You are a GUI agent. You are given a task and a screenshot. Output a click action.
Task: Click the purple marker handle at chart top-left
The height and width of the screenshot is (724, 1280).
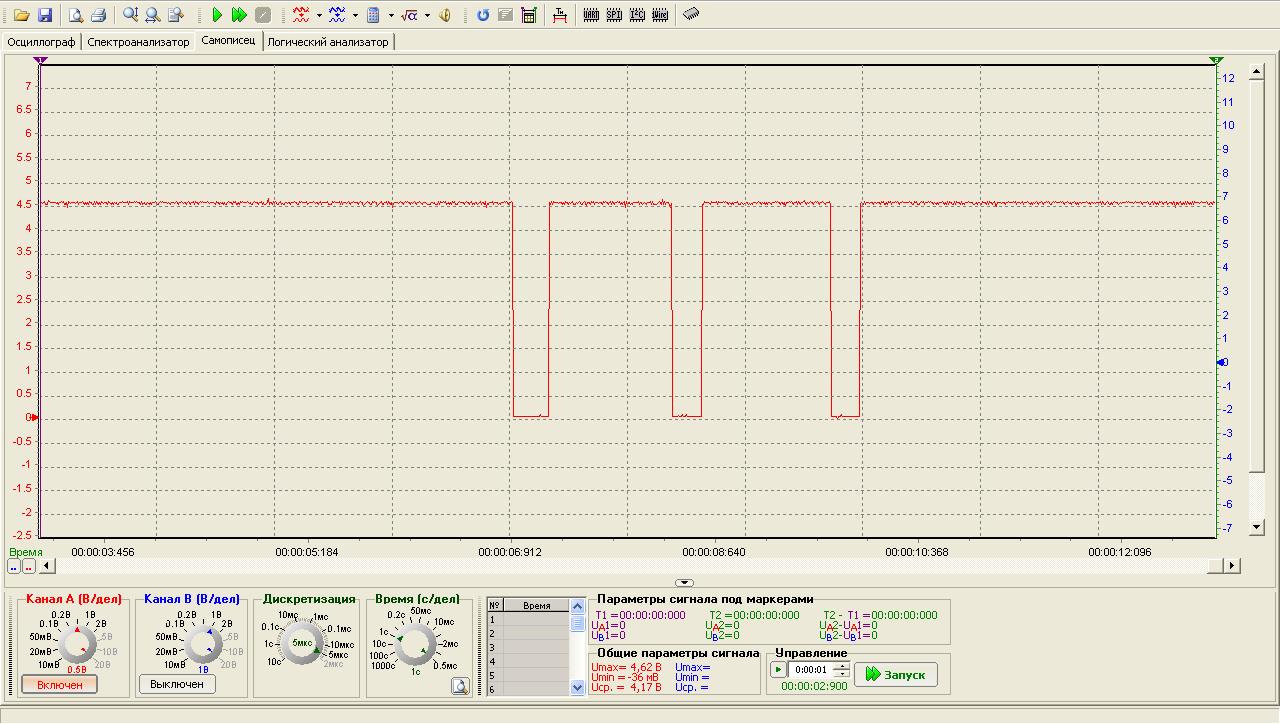[40, 61]
